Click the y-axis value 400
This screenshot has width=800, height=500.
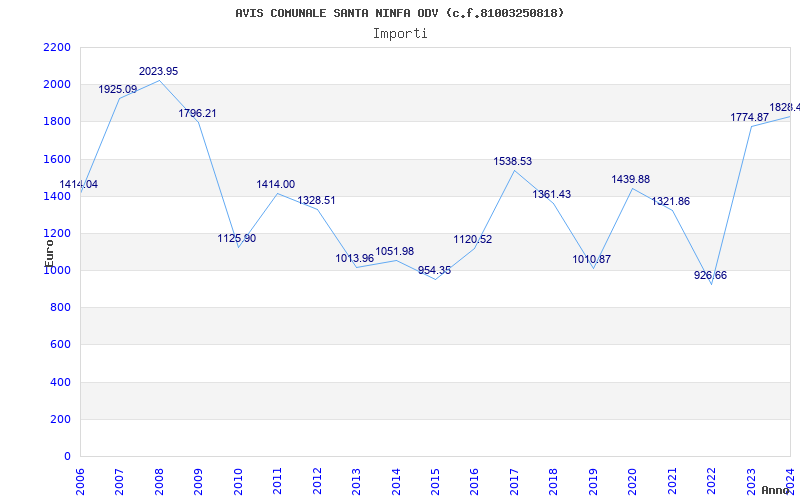click(61, 382)
